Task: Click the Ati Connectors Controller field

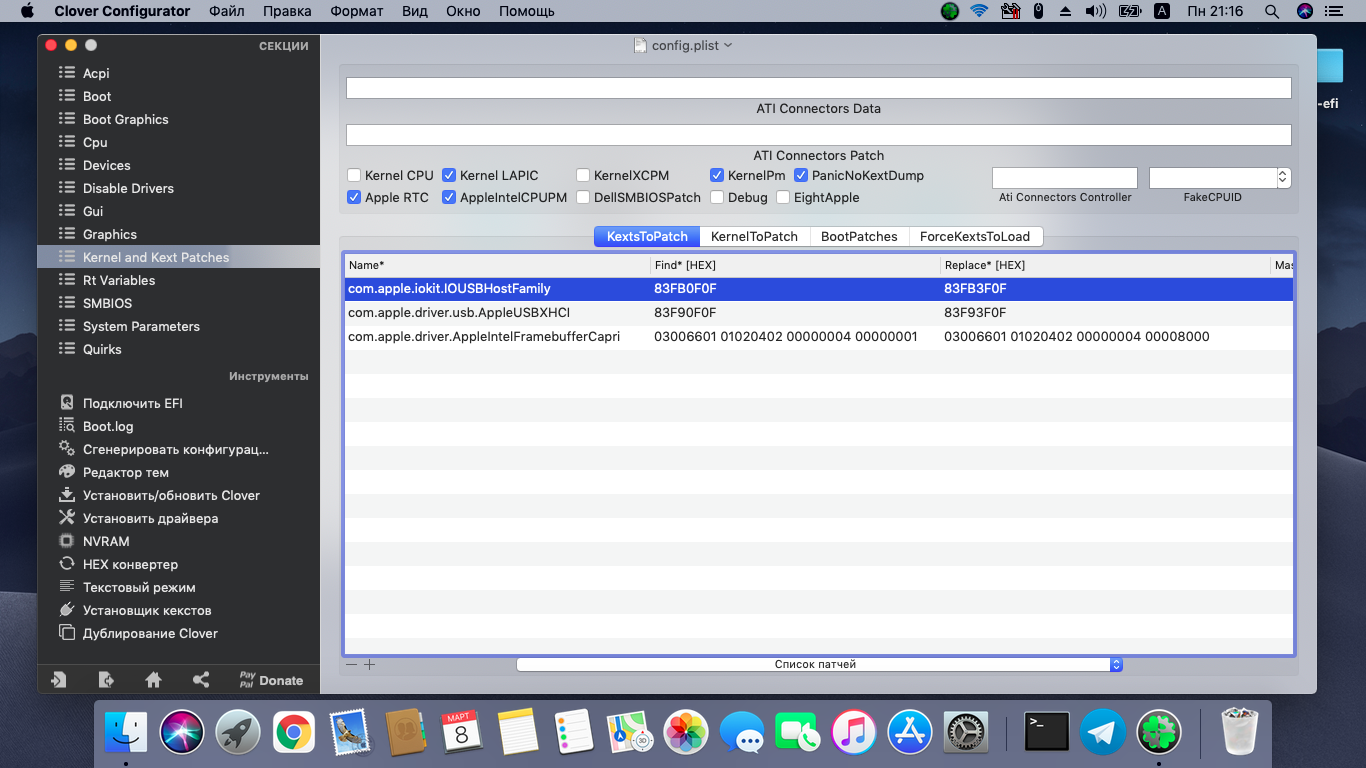Action: coord(1065,178)
